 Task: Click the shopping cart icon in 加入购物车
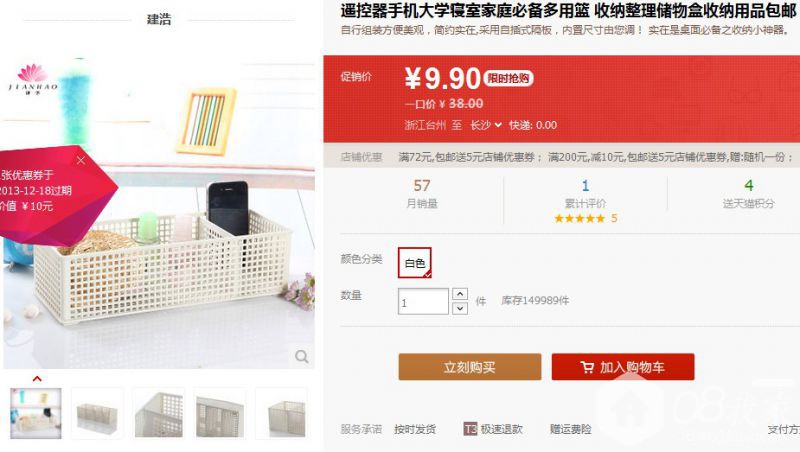click(x=587, y=367)
